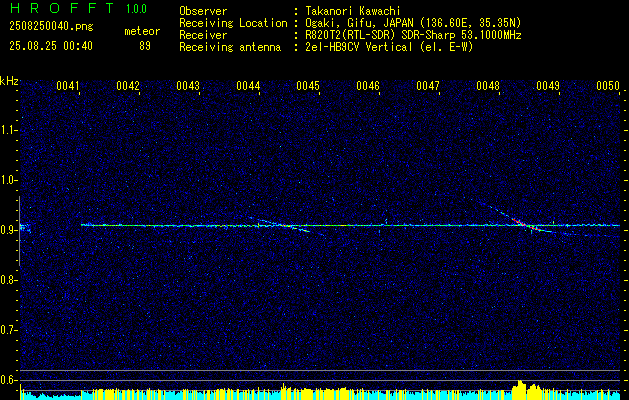Click frequency axis label 1.1
Screen dimensions: 629x400
click(8, 130)
